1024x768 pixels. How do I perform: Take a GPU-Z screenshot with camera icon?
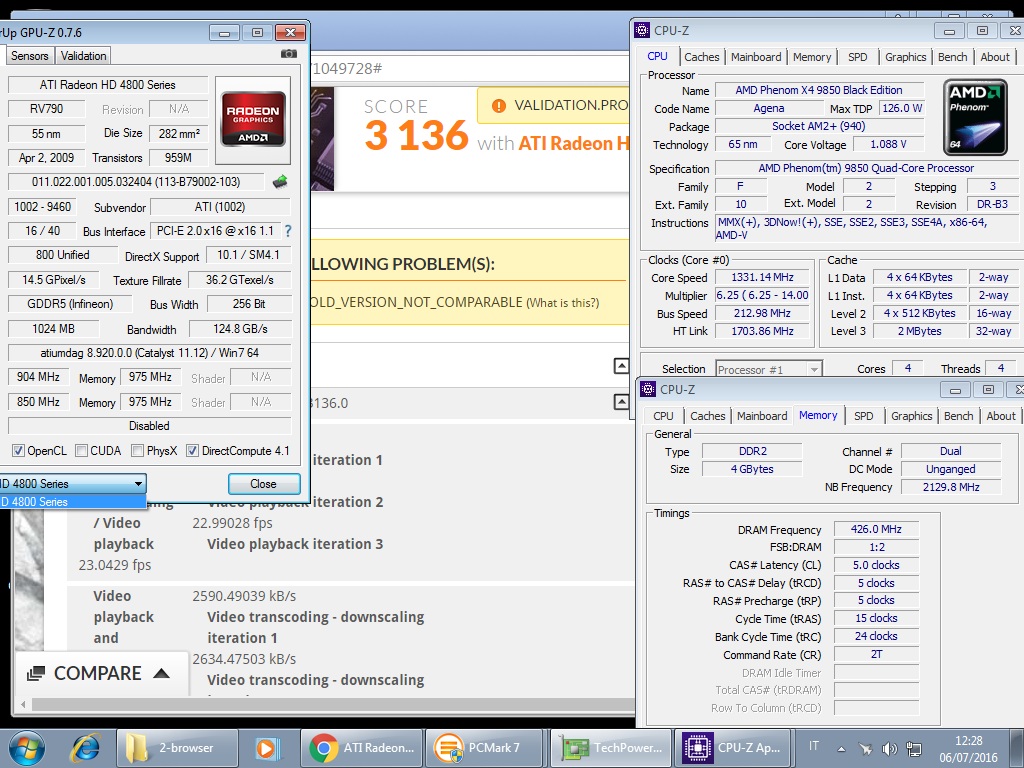click(x=289, y=54)
